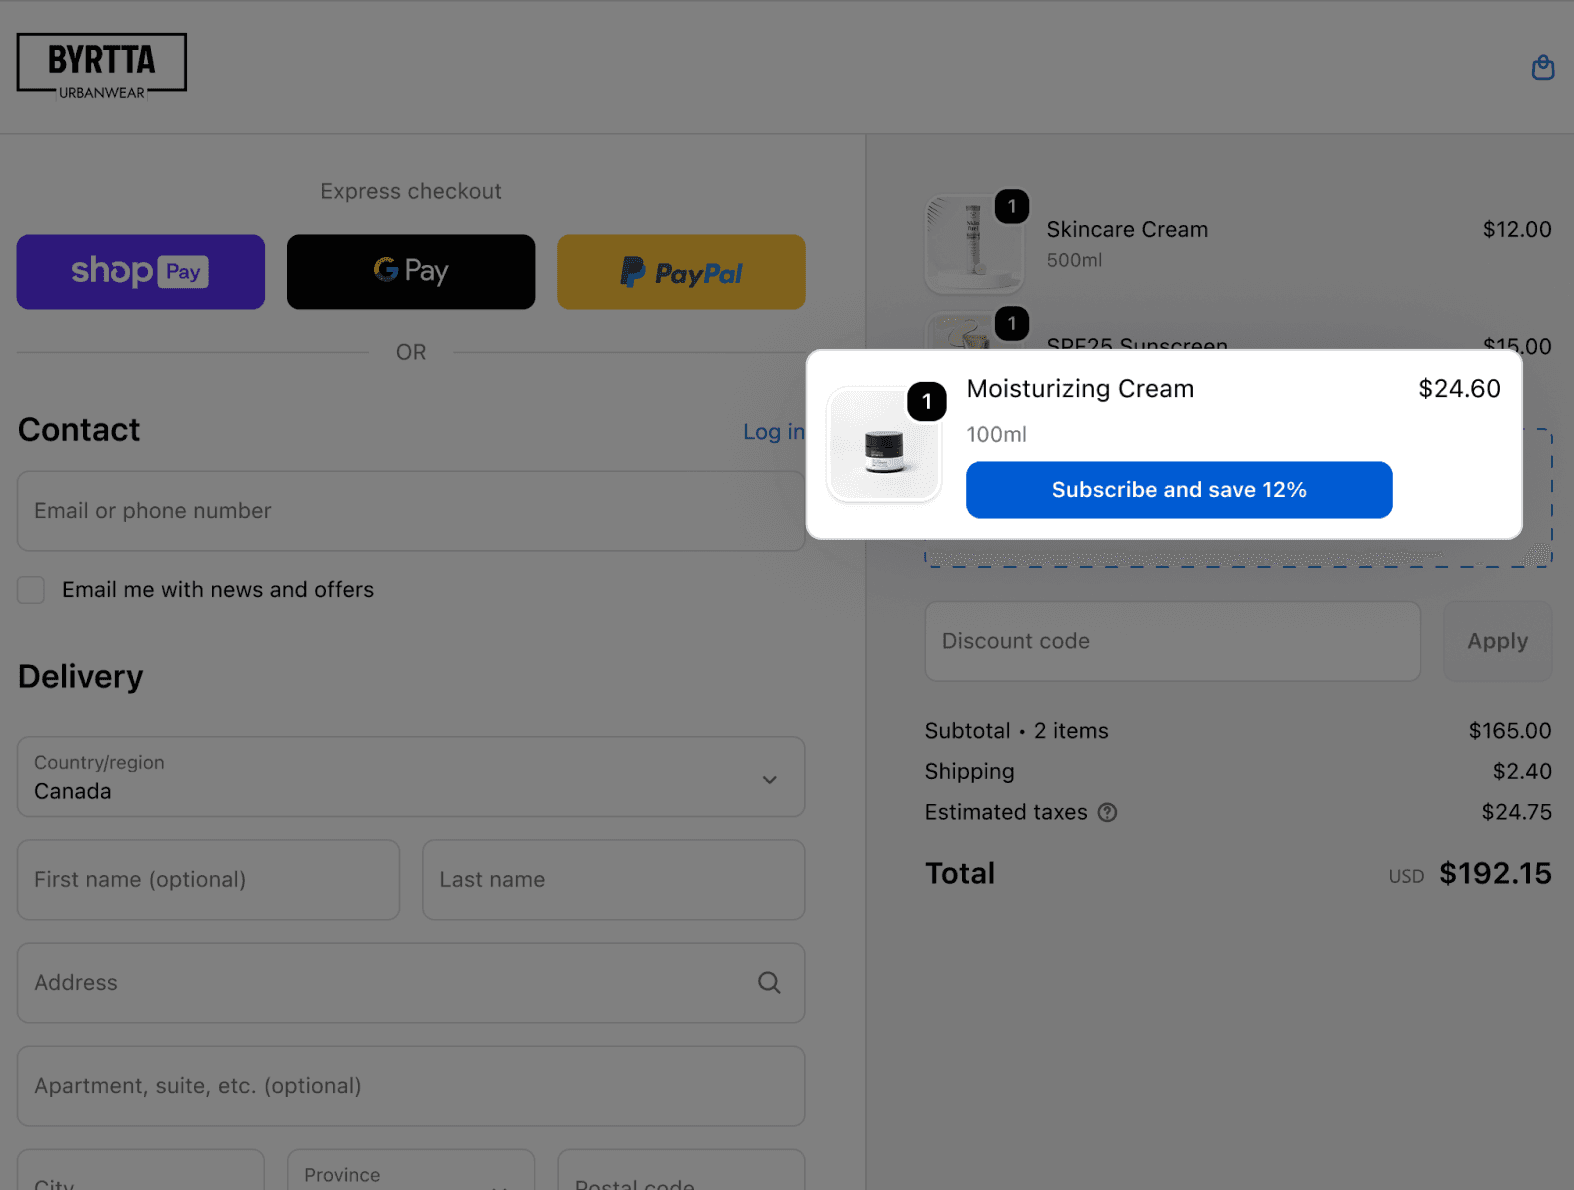Focus the Apartment, suite, etc. field
This screenshot has width=1574, height=1190.
[411, 1086]
